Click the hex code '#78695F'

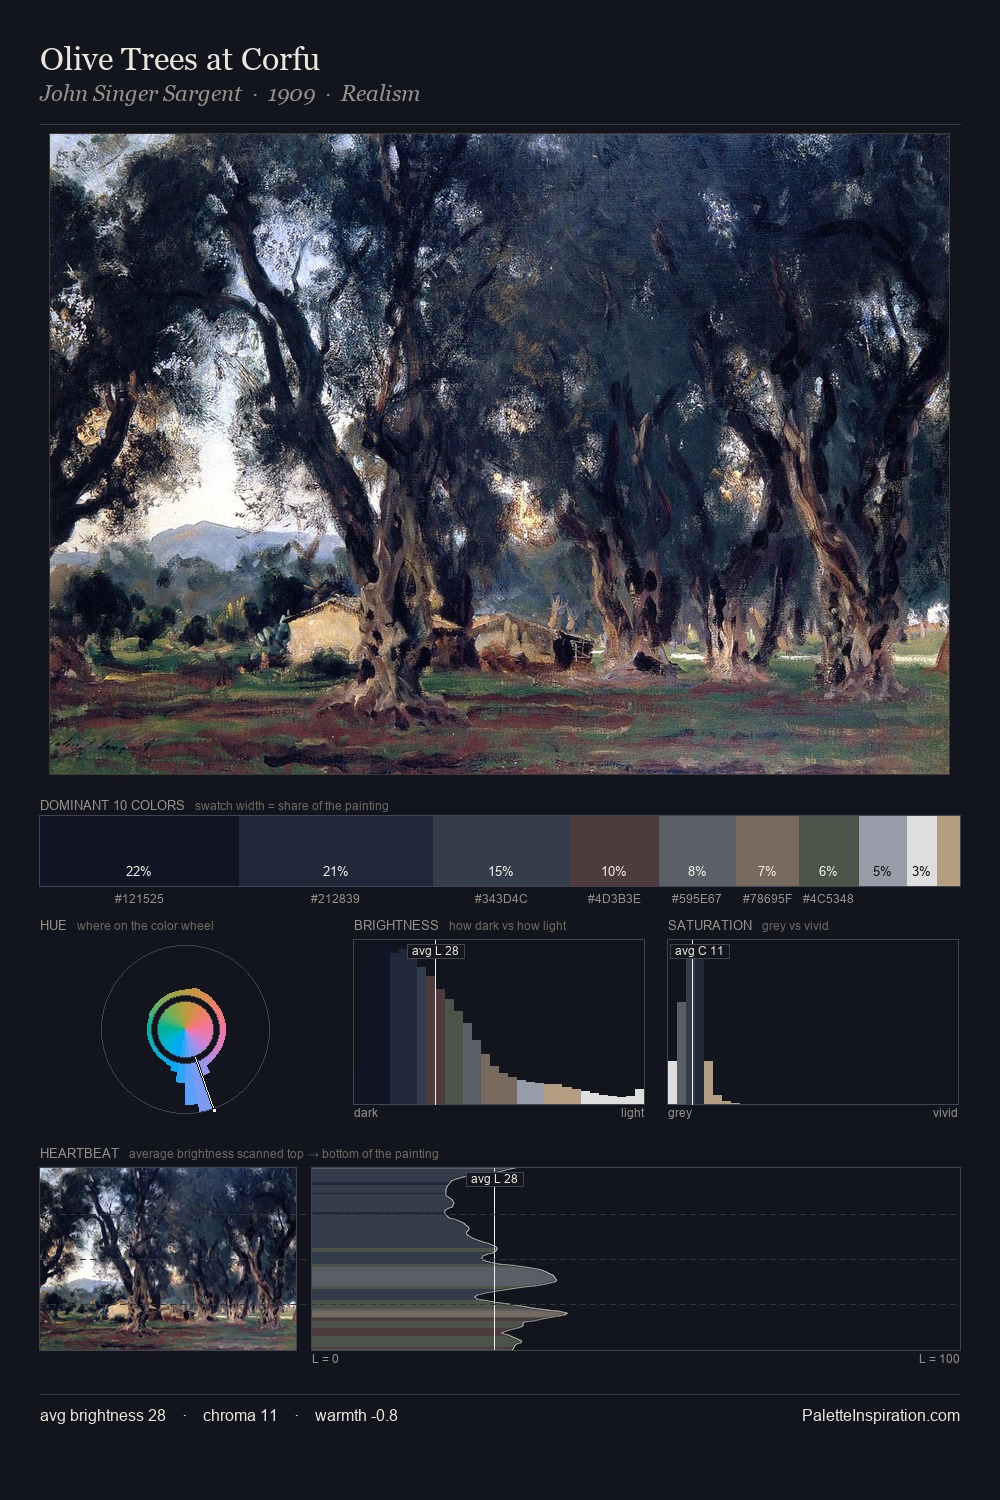tap(767, 899)
